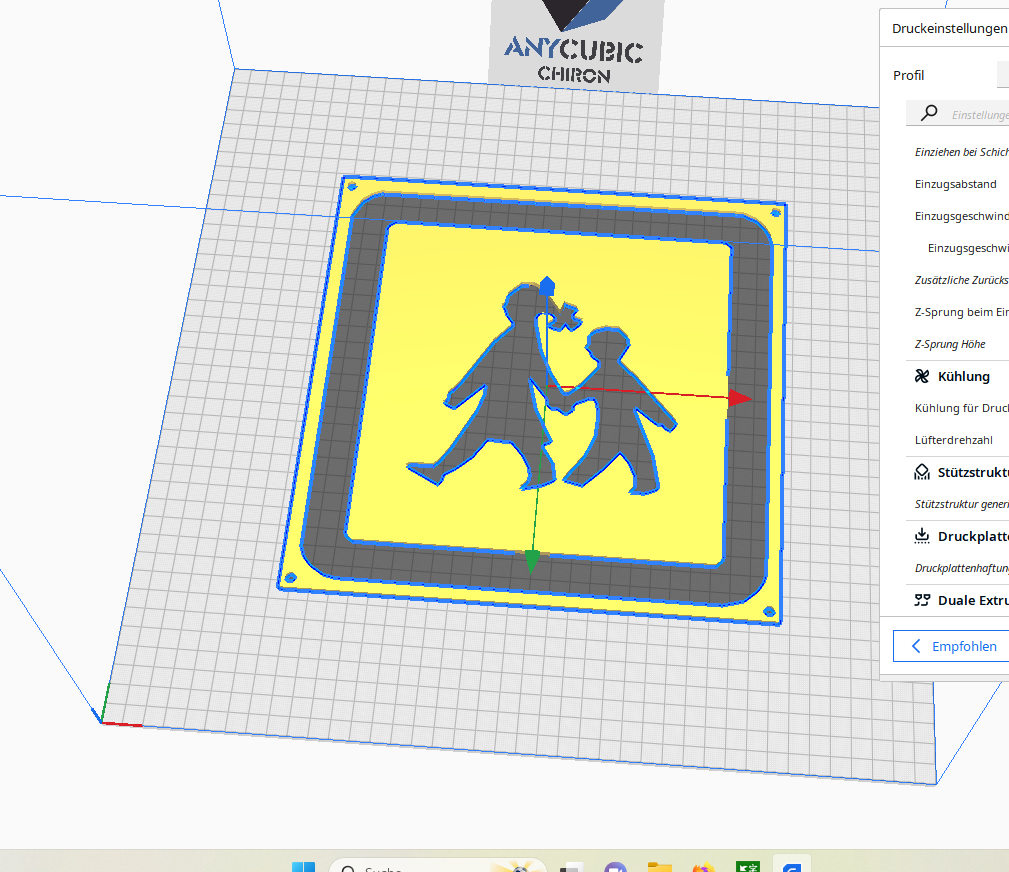This screenshot has width=1009, height=872.
Task: Open the Firefox taskbar icon
Action: click(703, 867)
